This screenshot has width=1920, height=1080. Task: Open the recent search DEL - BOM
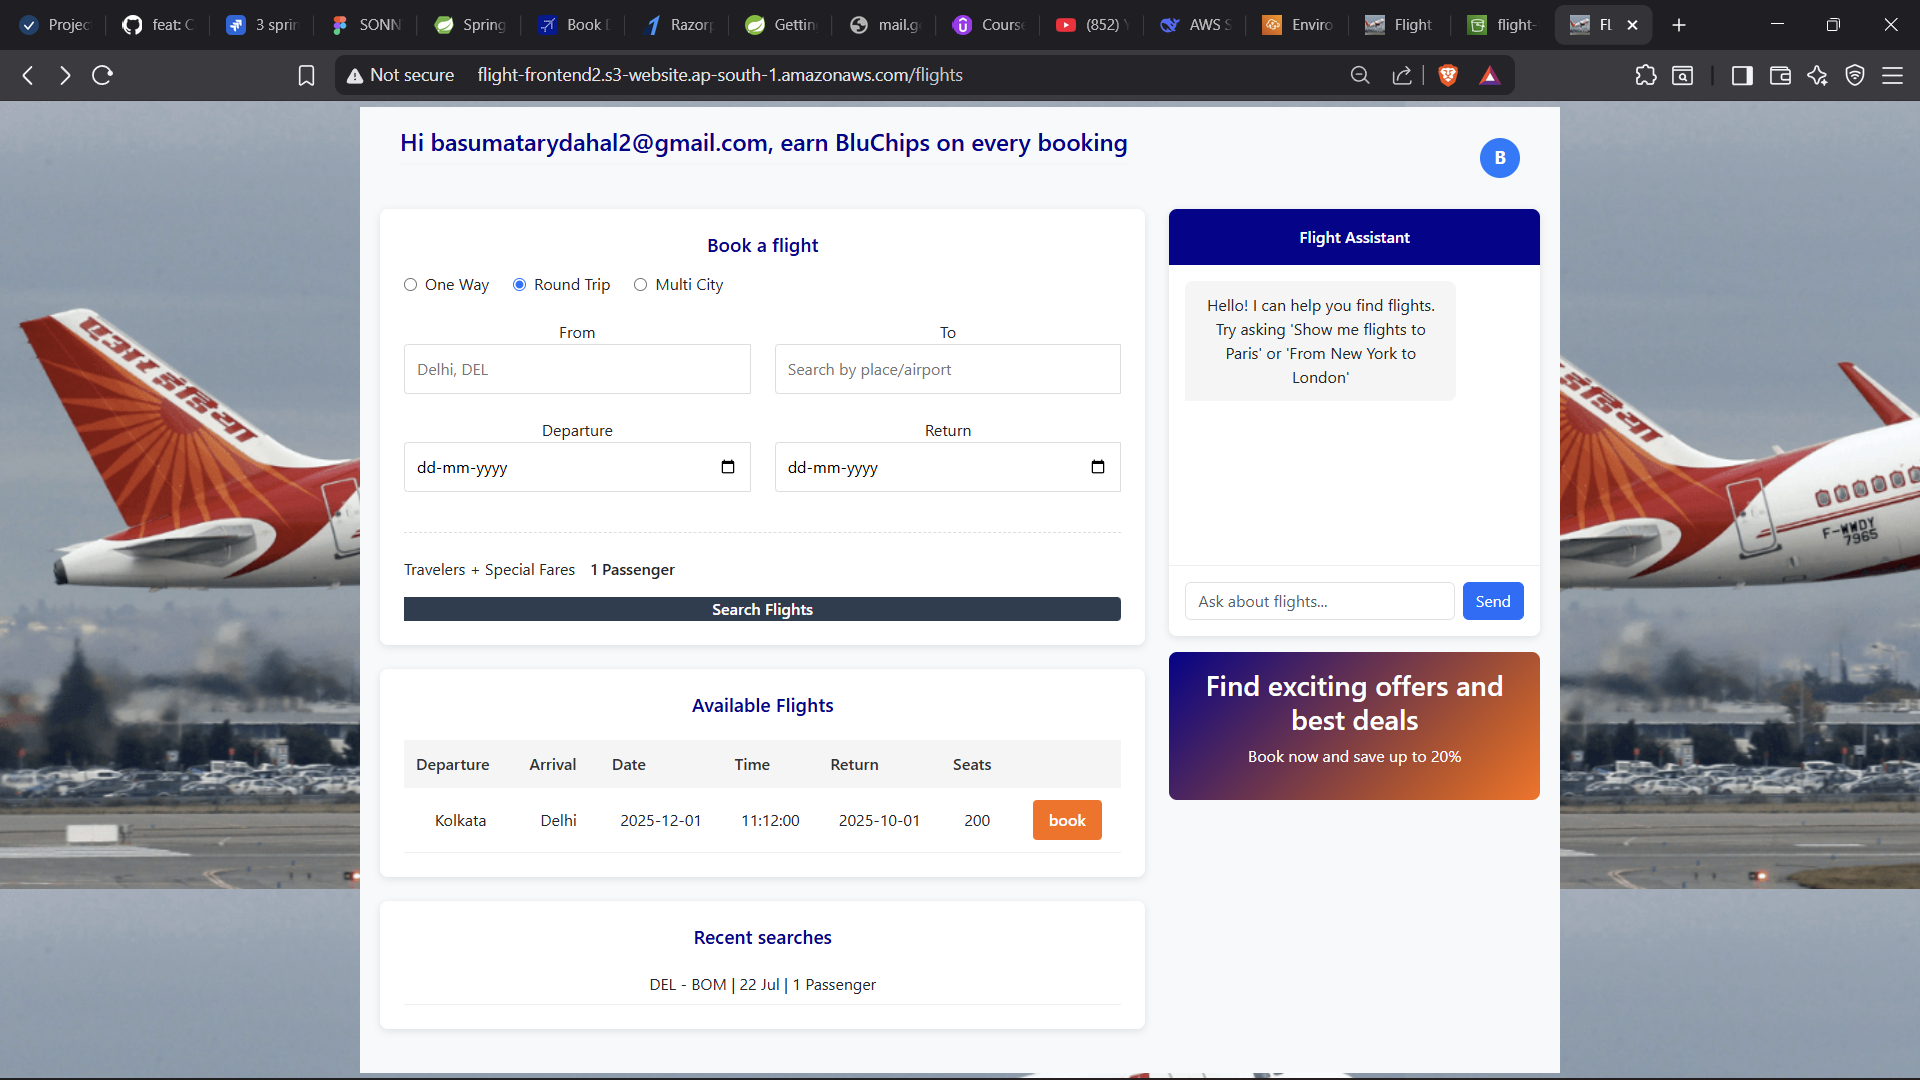[762, 984]
